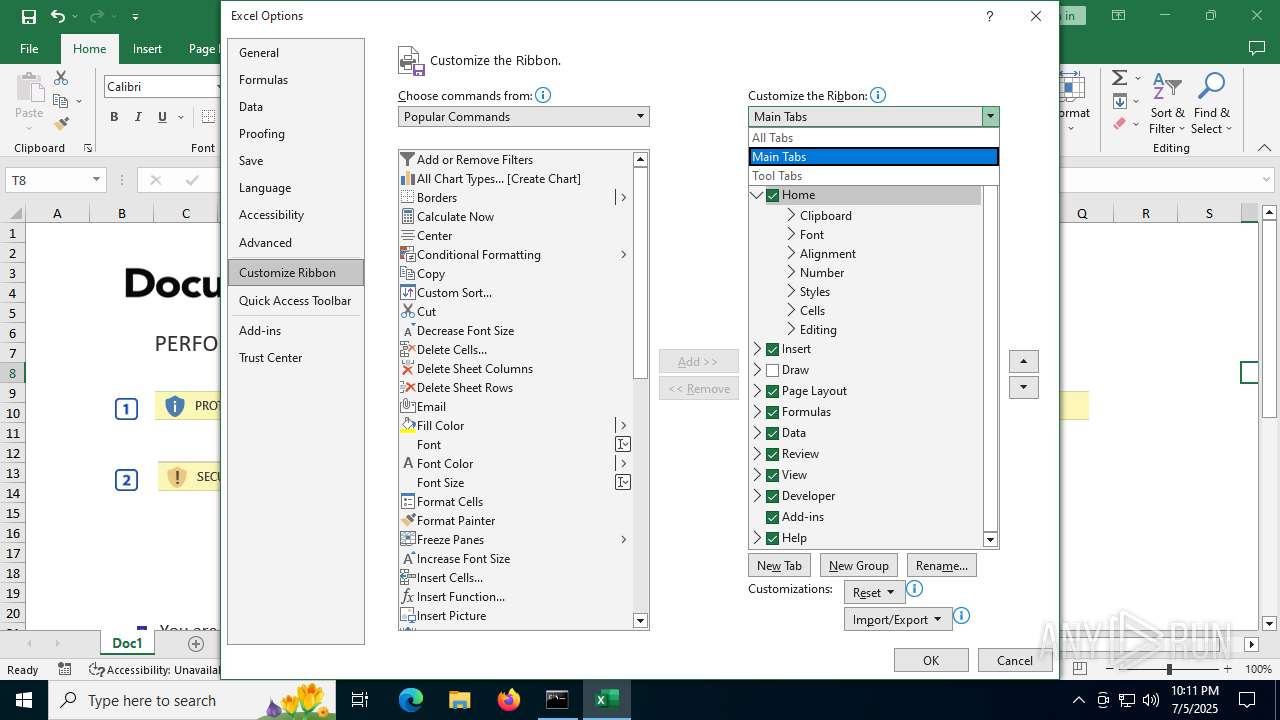This screenshot has width=1280, height=720.
Task: Click the Excel zoom slider handle
Action: coord(1169,669)
